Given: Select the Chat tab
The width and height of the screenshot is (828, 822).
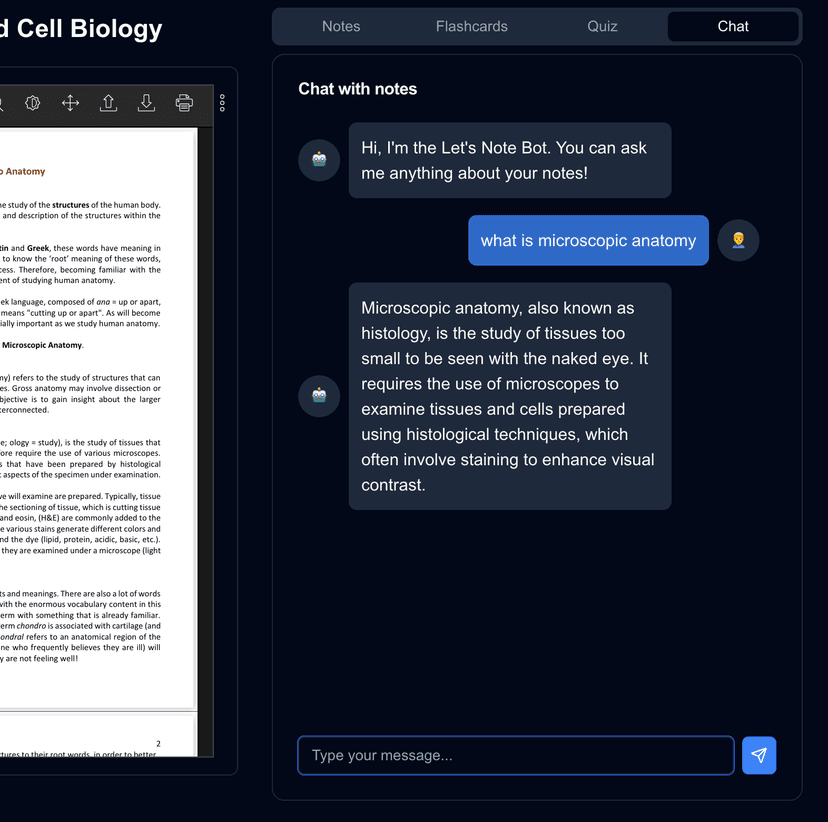Looking at the screenshot, I should tap(733, 27).
